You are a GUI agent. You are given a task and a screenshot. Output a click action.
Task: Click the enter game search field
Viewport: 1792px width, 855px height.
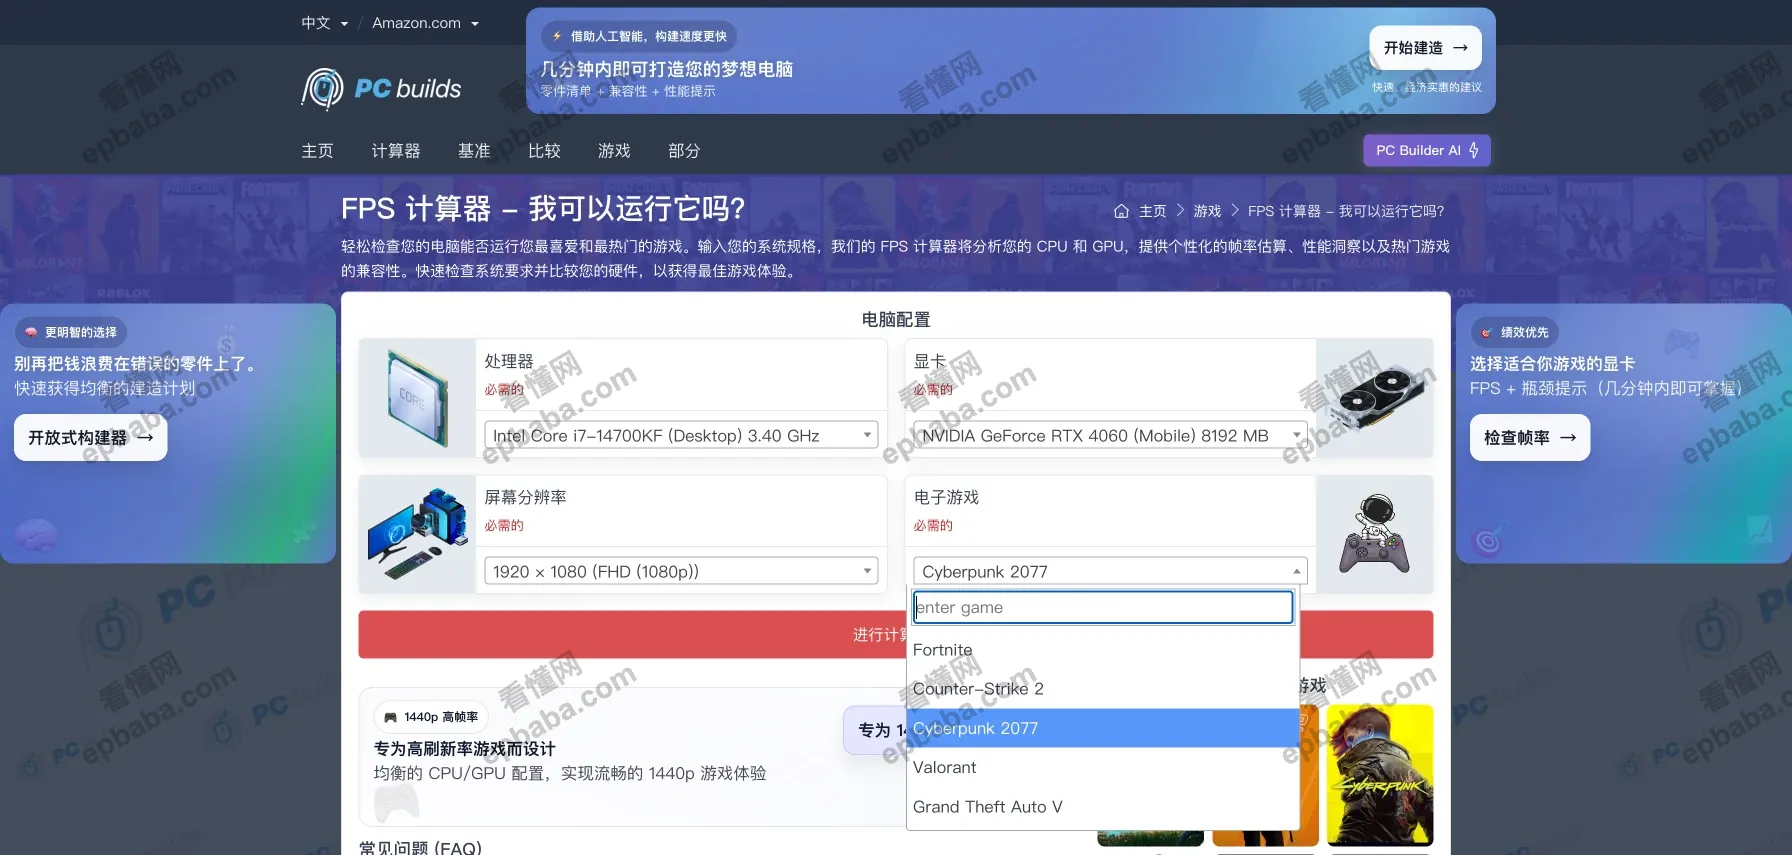[1103, 607]
